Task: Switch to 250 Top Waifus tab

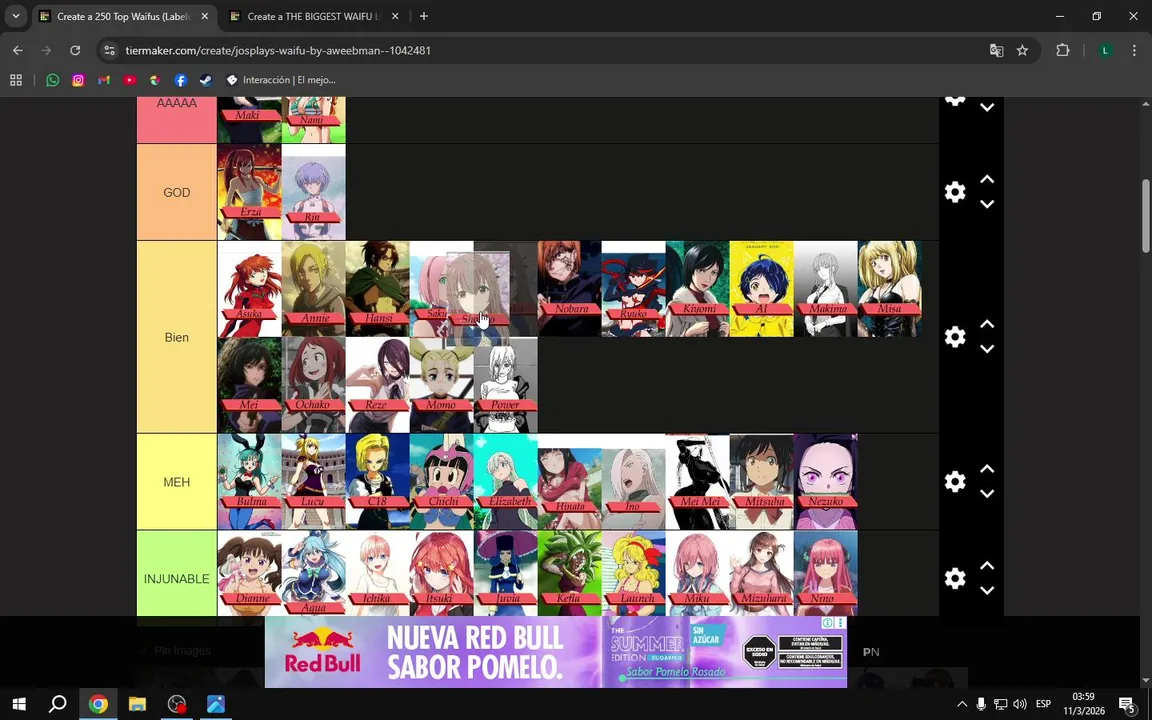Action: pos(123,16)
